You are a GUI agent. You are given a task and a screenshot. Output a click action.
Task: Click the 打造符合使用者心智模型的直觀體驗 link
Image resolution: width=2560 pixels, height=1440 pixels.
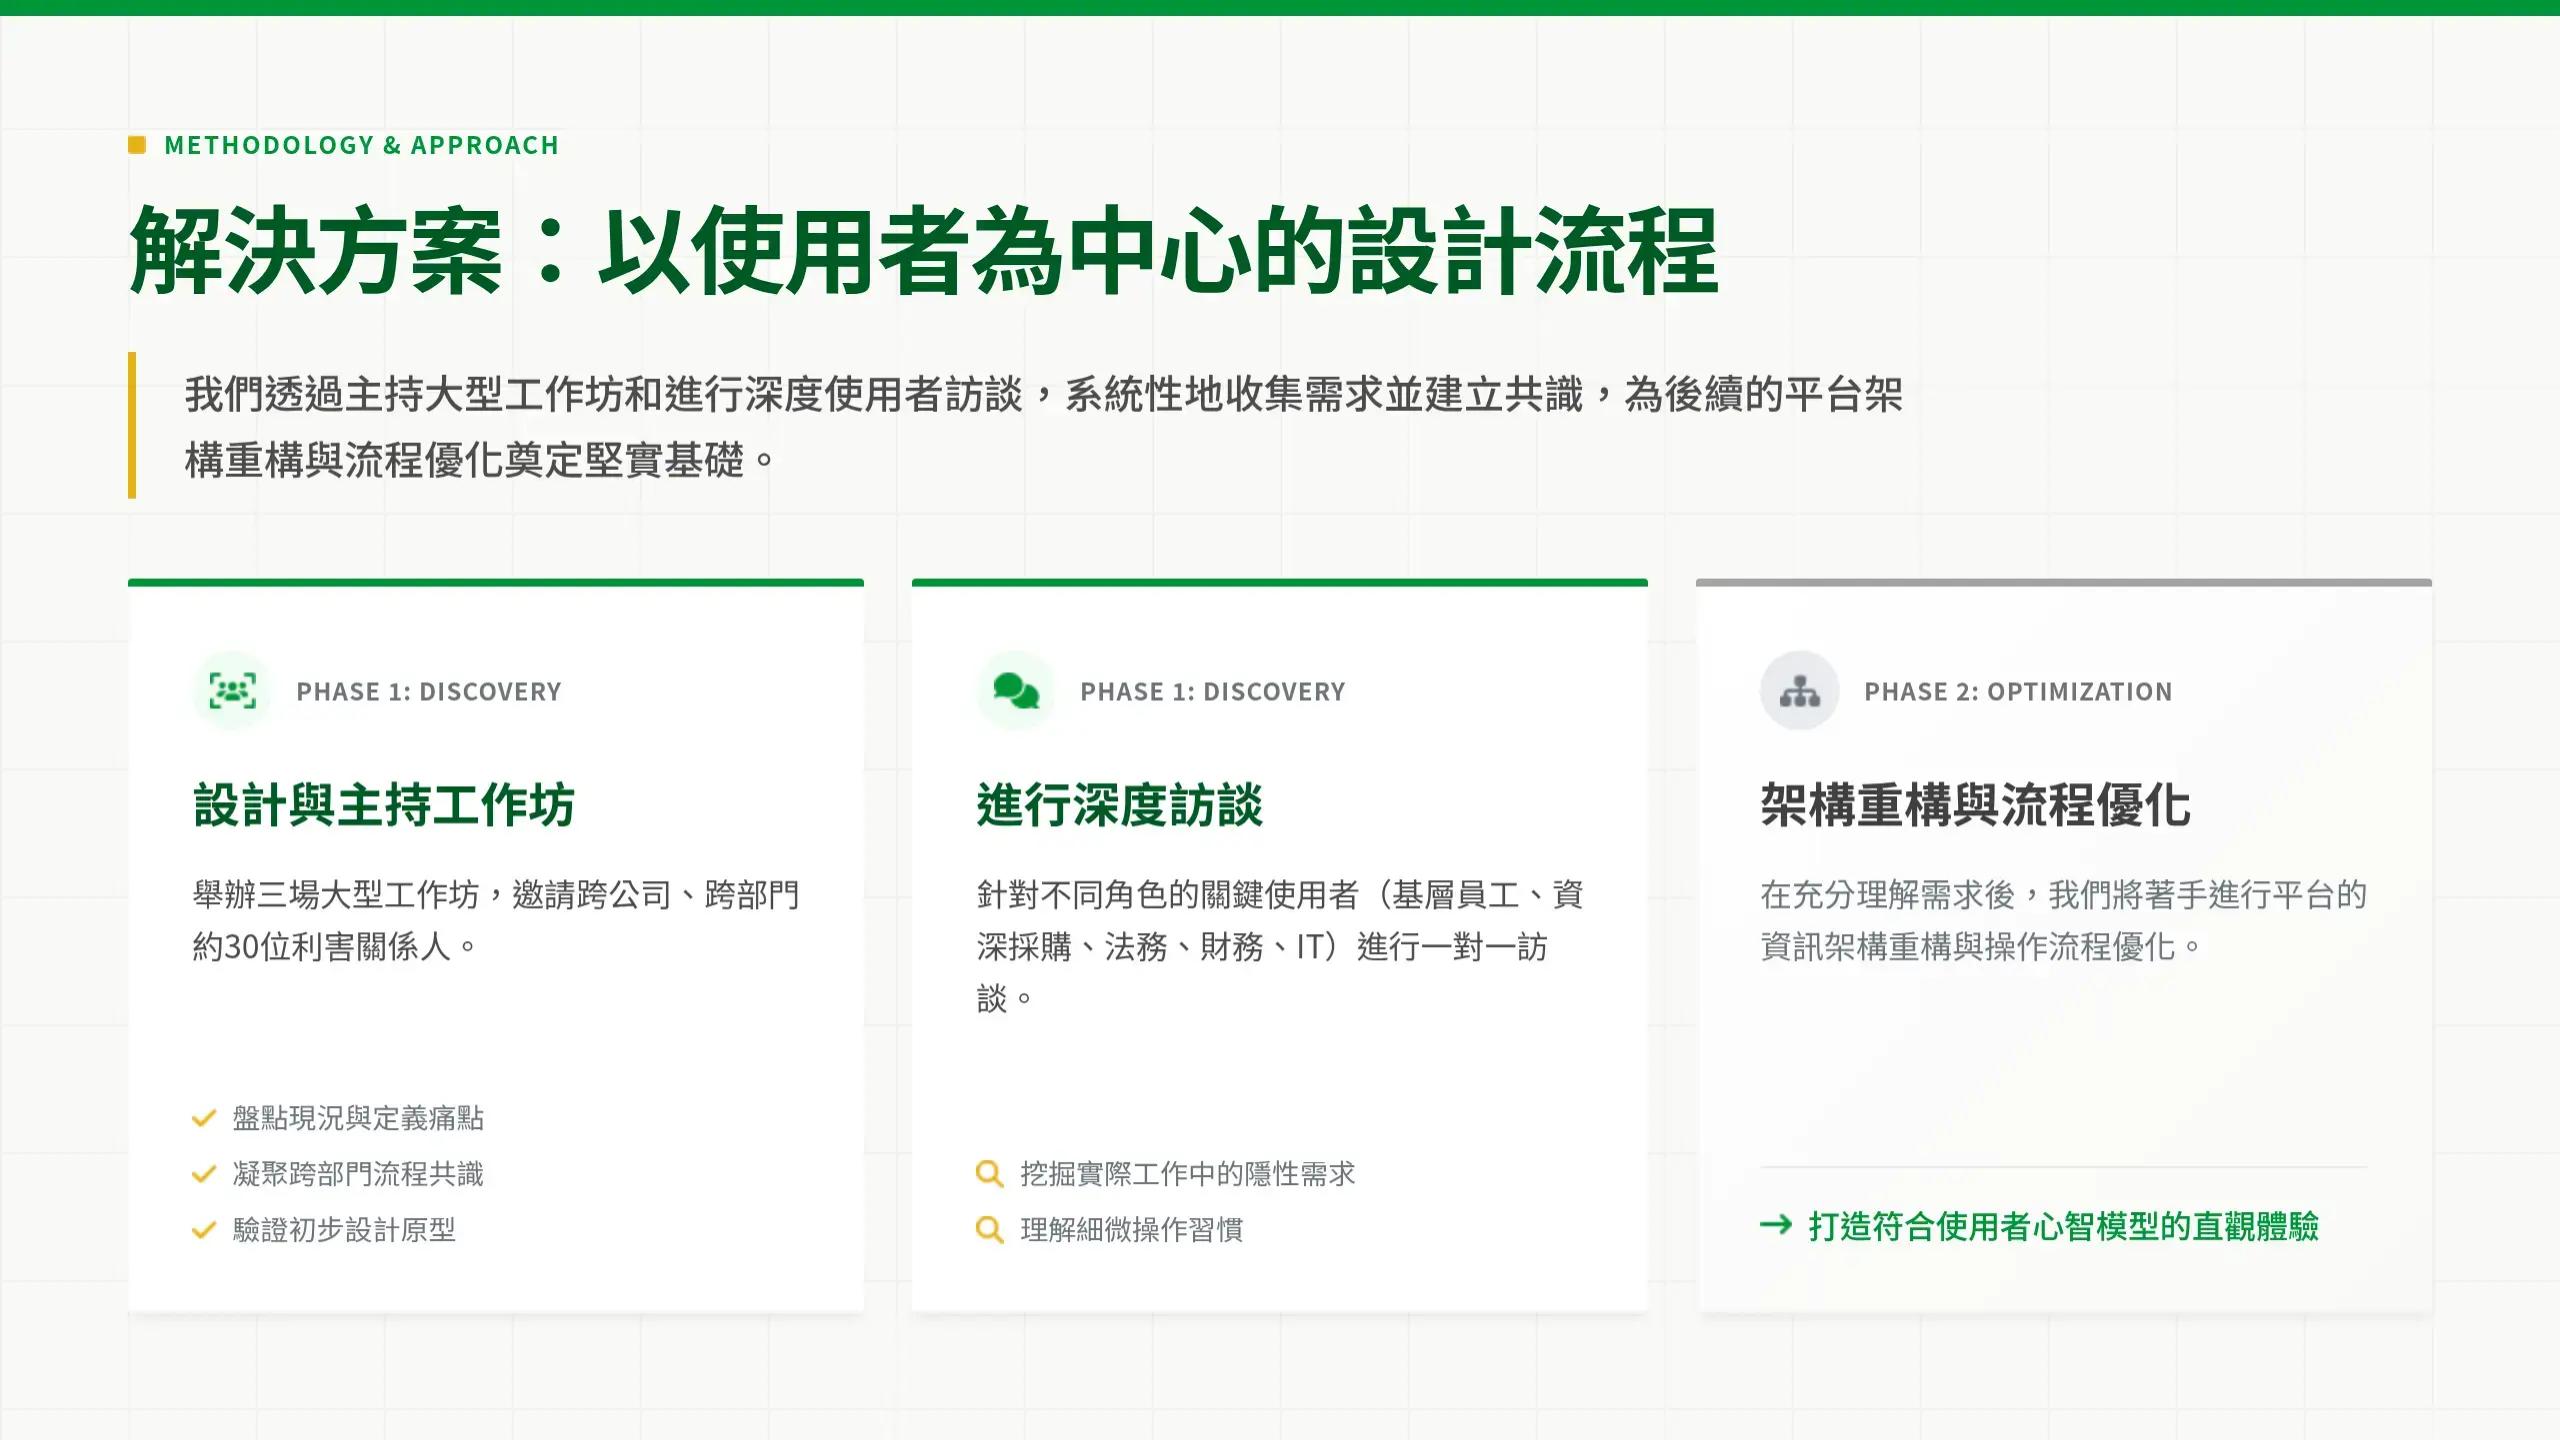point(2063,1226)
